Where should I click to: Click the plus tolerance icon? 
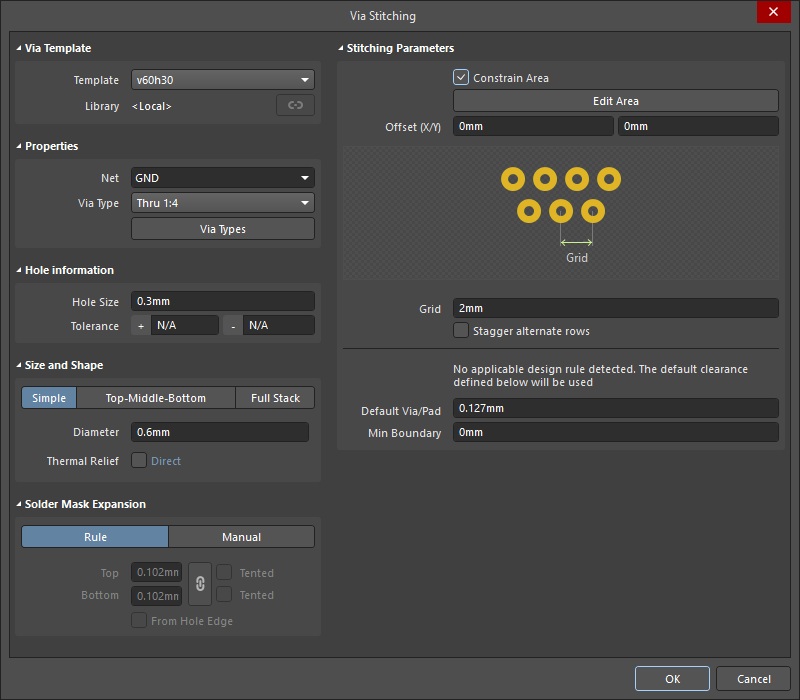(x=140, y=326)
